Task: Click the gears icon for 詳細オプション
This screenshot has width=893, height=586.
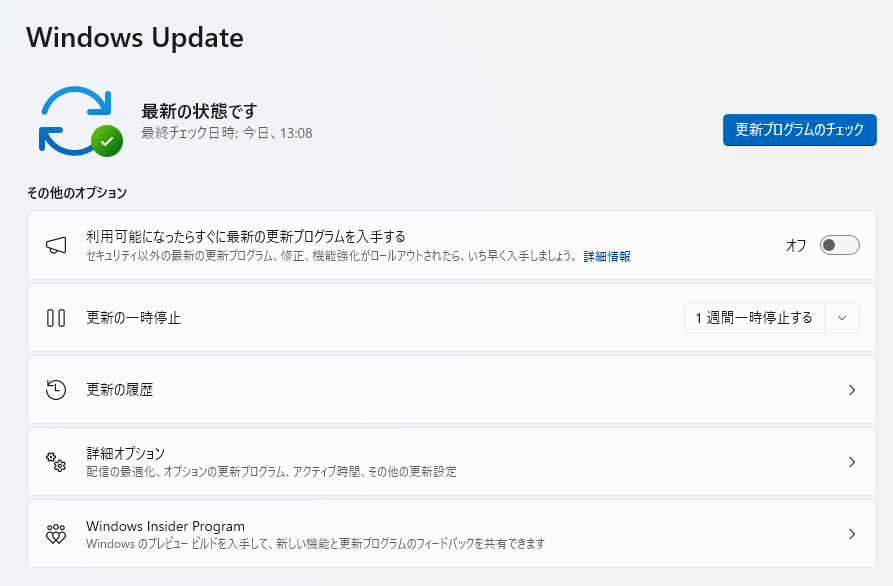Action: pos(56,462)
